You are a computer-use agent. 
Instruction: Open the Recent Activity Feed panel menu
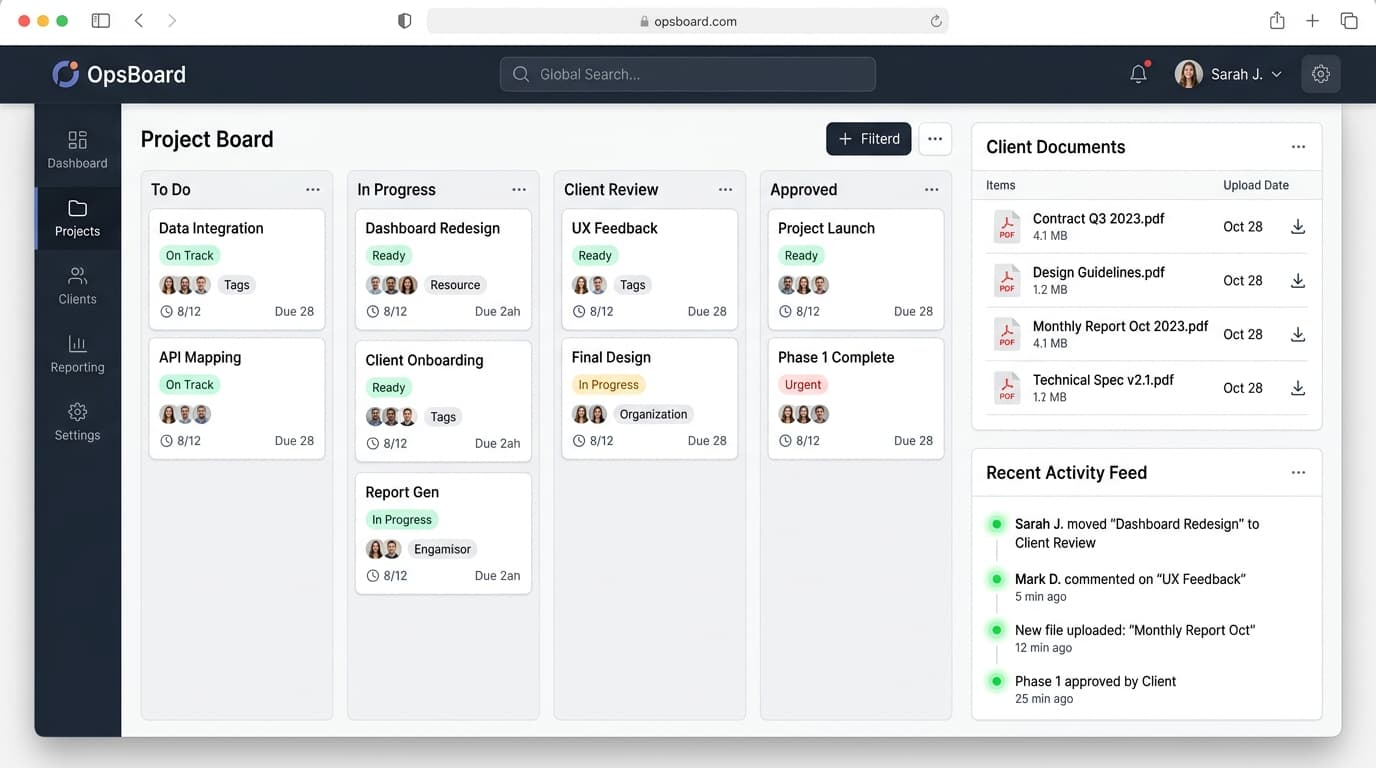coord(1298,473)
